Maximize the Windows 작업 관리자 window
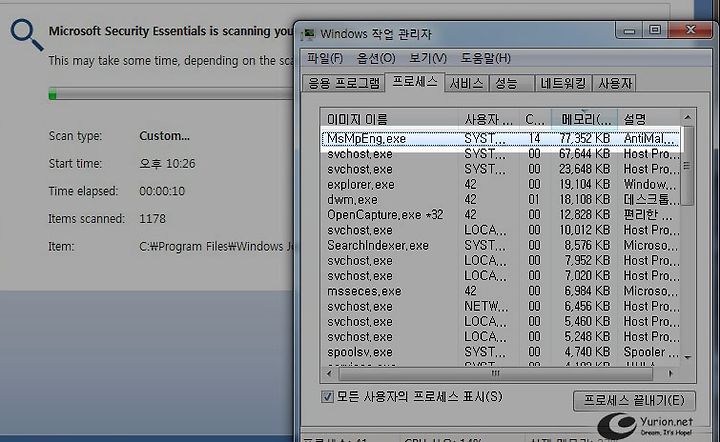This screenshot has height=442, width=720. point(655,31)
